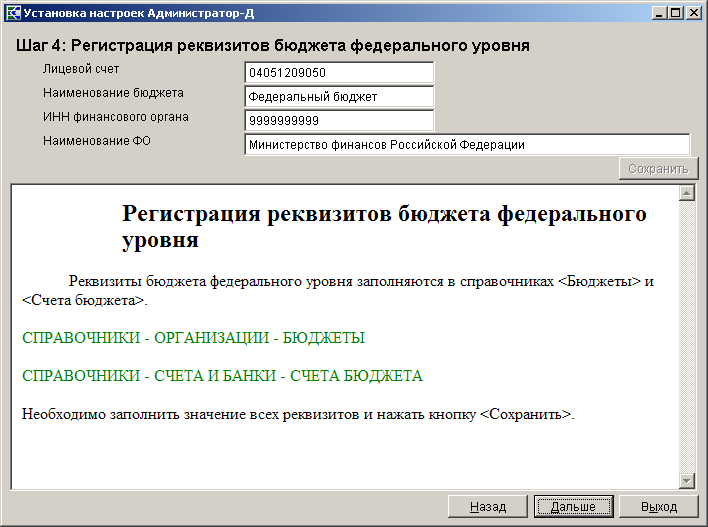Click the large help heading Регистрация реквизитов

point(384,226)
